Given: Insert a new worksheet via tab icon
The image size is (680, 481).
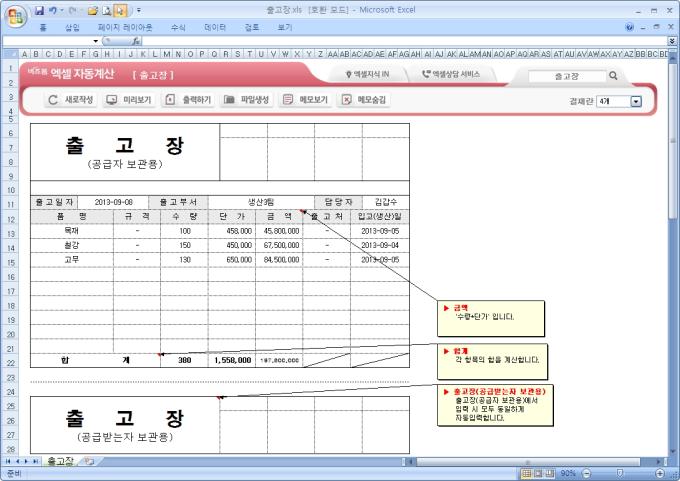Looking at the screenshot, I should (89, 461).
